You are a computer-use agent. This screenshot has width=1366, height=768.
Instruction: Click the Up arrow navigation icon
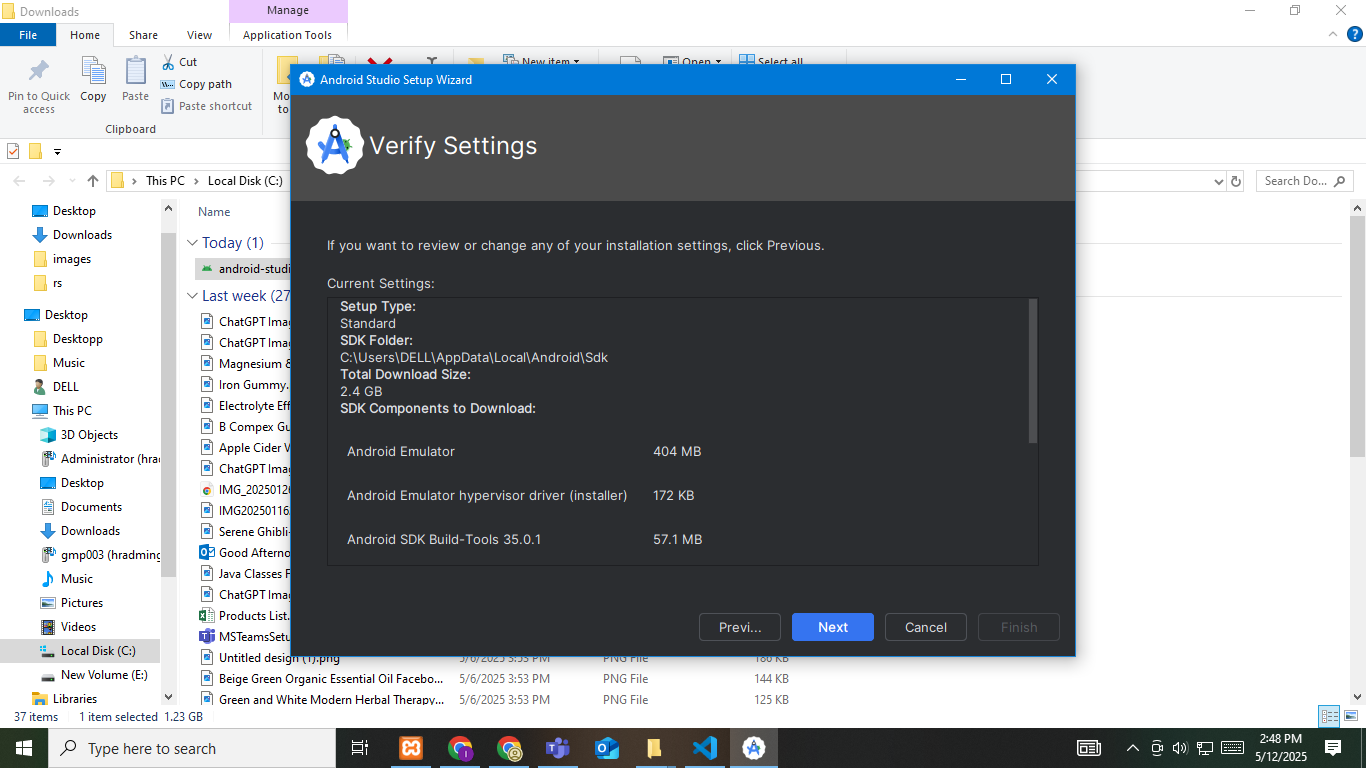[x=93, y=181]
